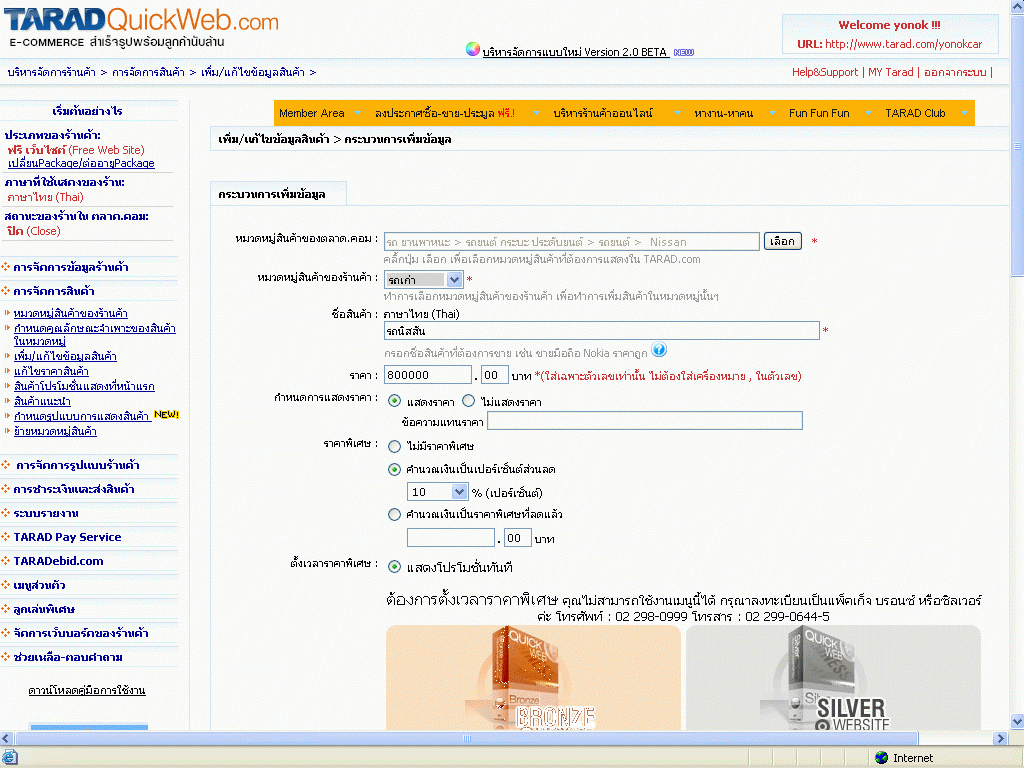Click the Bronze website package image

[533, 678]
